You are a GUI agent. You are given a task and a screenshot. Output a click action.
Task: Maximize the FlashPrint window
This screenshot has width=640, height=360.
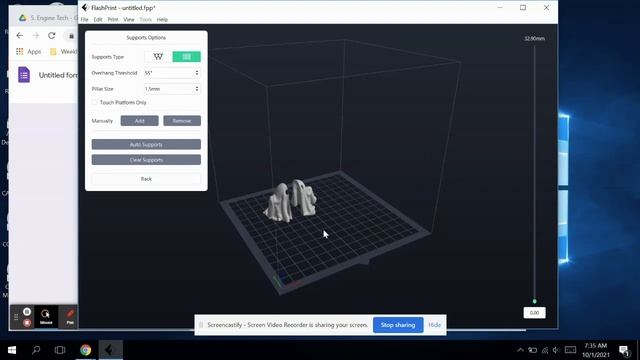coord(523,7)
